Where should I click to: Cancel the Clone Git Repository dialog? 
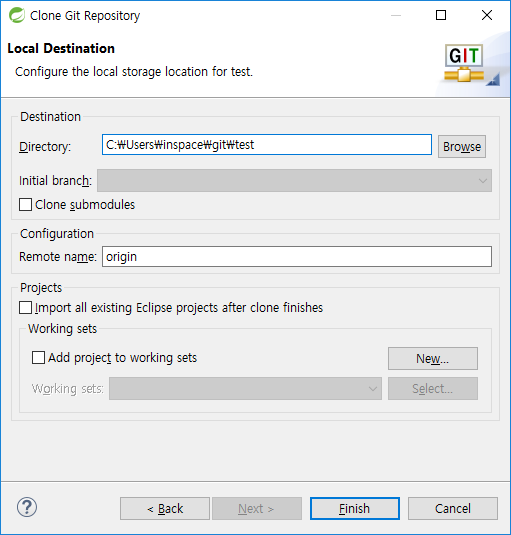click(x=453, y=508)
